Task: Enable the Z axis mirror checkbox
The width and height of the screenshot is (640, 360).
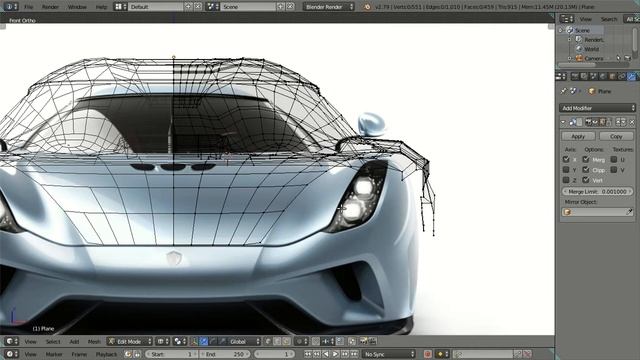Action: 566,180
